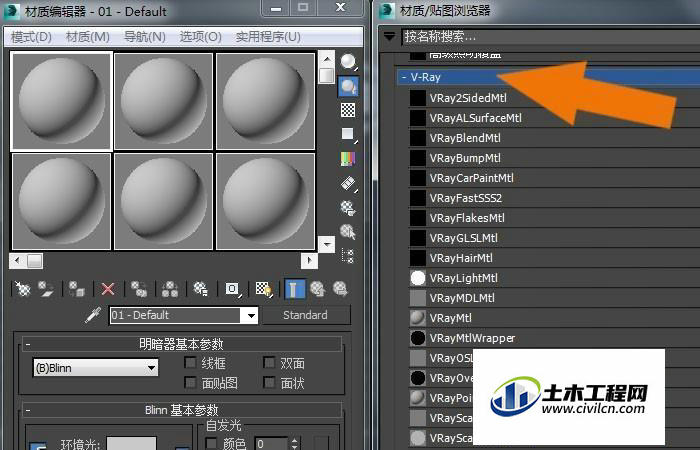Open the 实用程序(U) menu

pyautogui.click(x=268, y=37)
